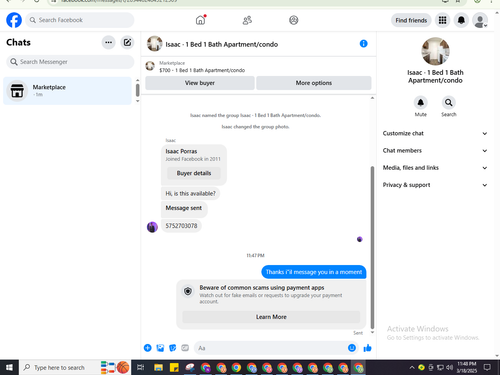
Task: Expand Media, files and links section
Action: click(435, 168)
